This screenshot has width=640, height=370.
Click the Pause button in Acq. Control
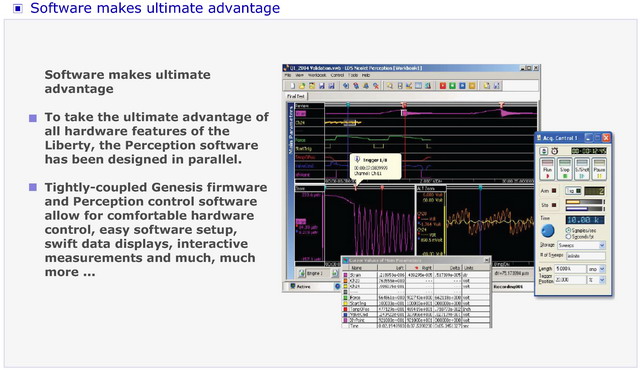coord(599,169)
